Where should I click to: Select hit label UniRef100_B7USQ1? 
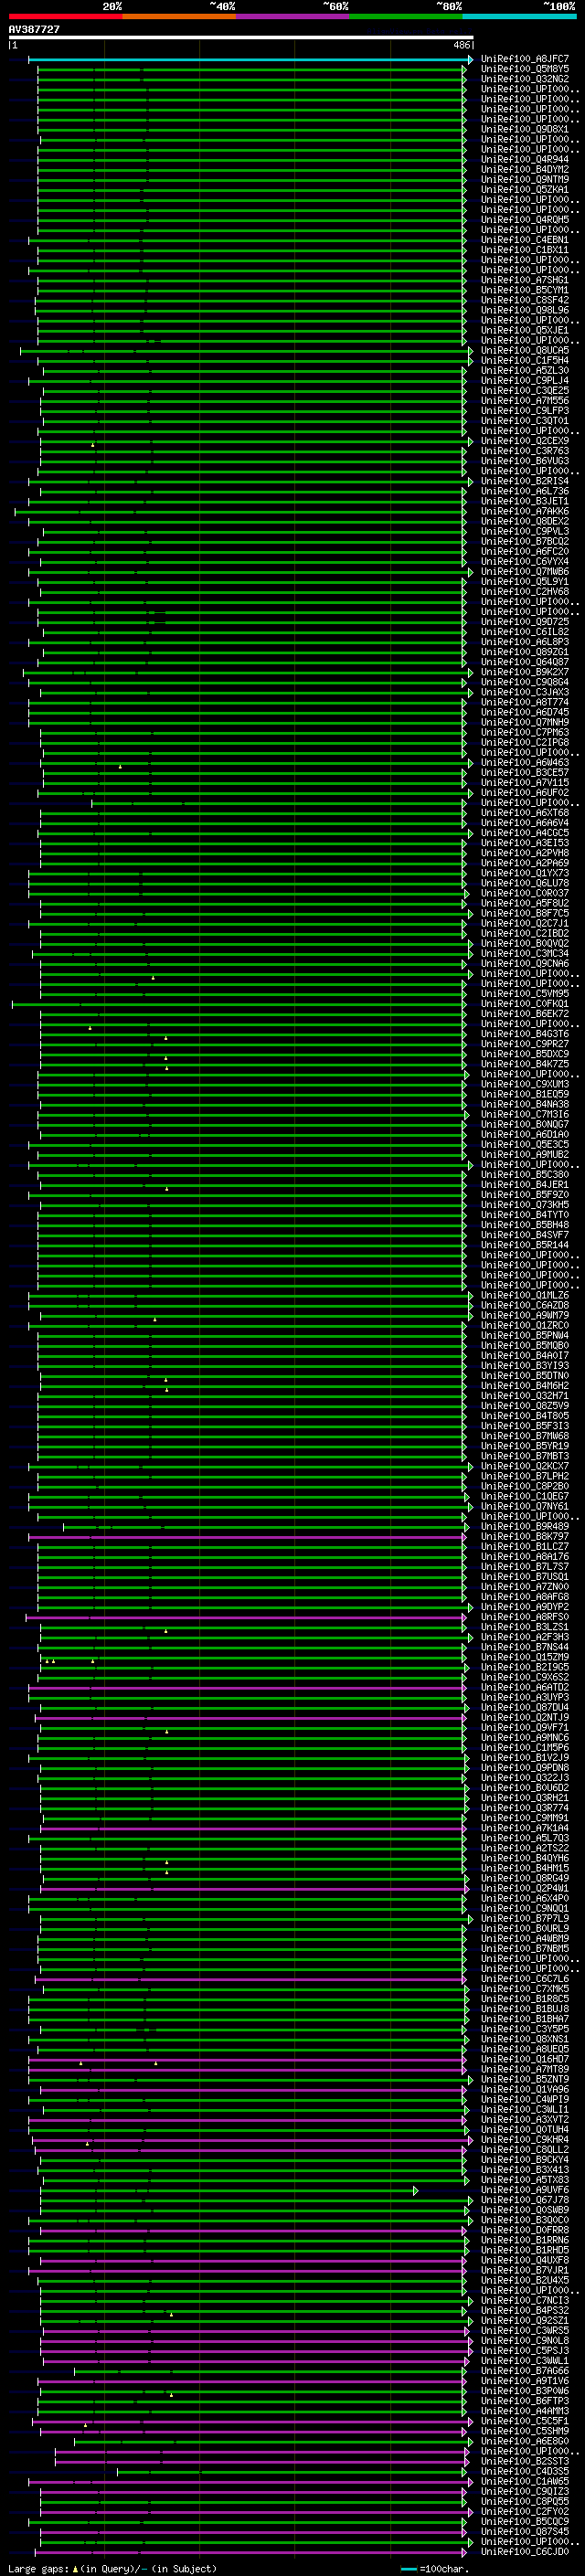coord(525,1576)
